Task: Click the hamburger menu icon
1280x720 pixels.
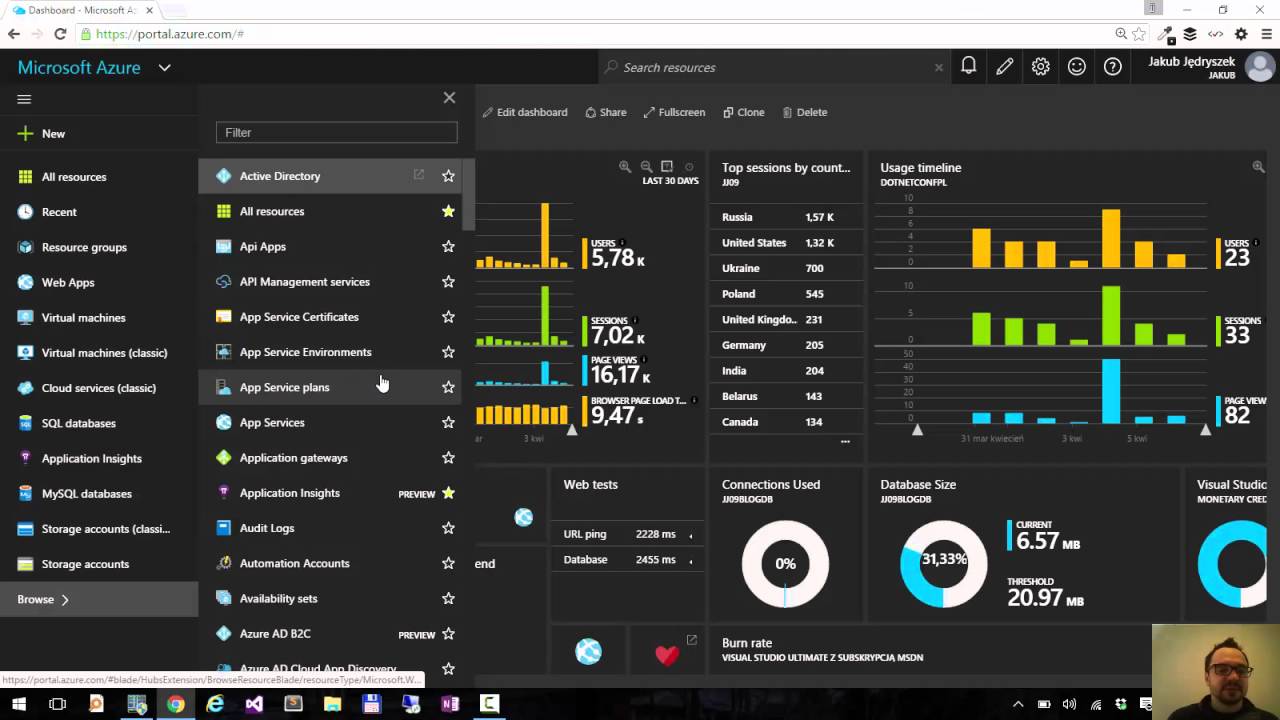Action: point(24,99)
